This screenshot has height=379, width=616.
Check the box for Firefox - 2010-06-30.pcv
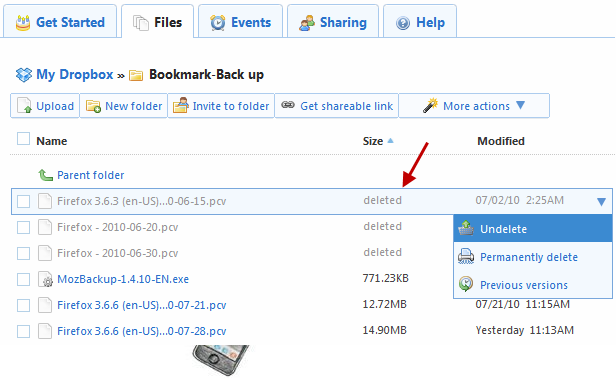pos(24,253)
